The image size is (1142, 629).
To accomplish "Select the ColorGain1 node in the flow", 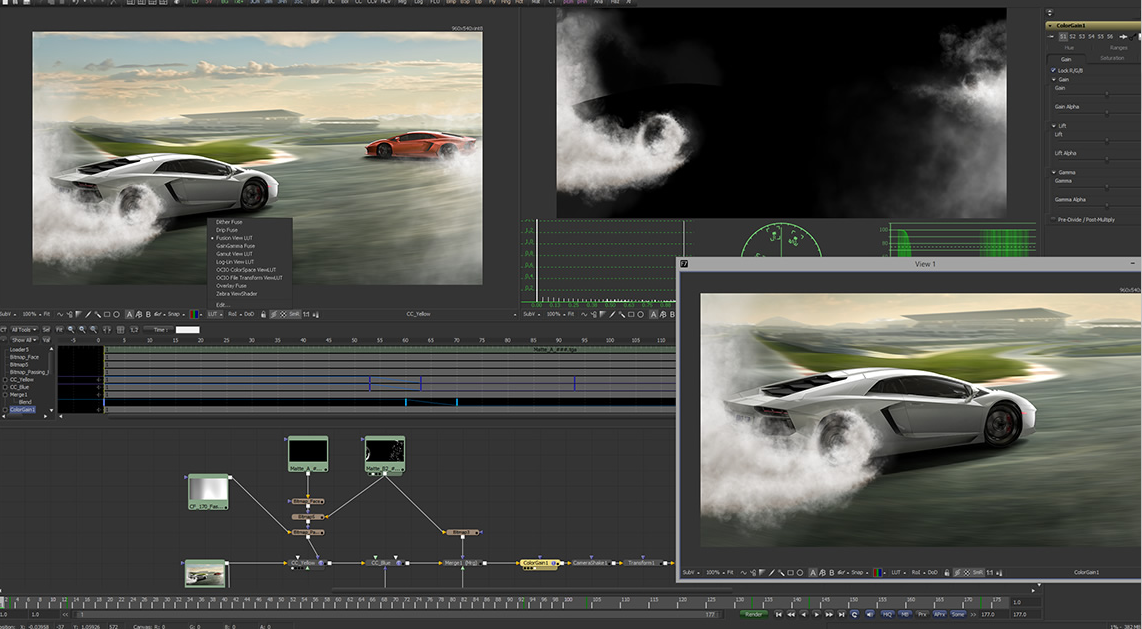I will [x=538, y=563].
